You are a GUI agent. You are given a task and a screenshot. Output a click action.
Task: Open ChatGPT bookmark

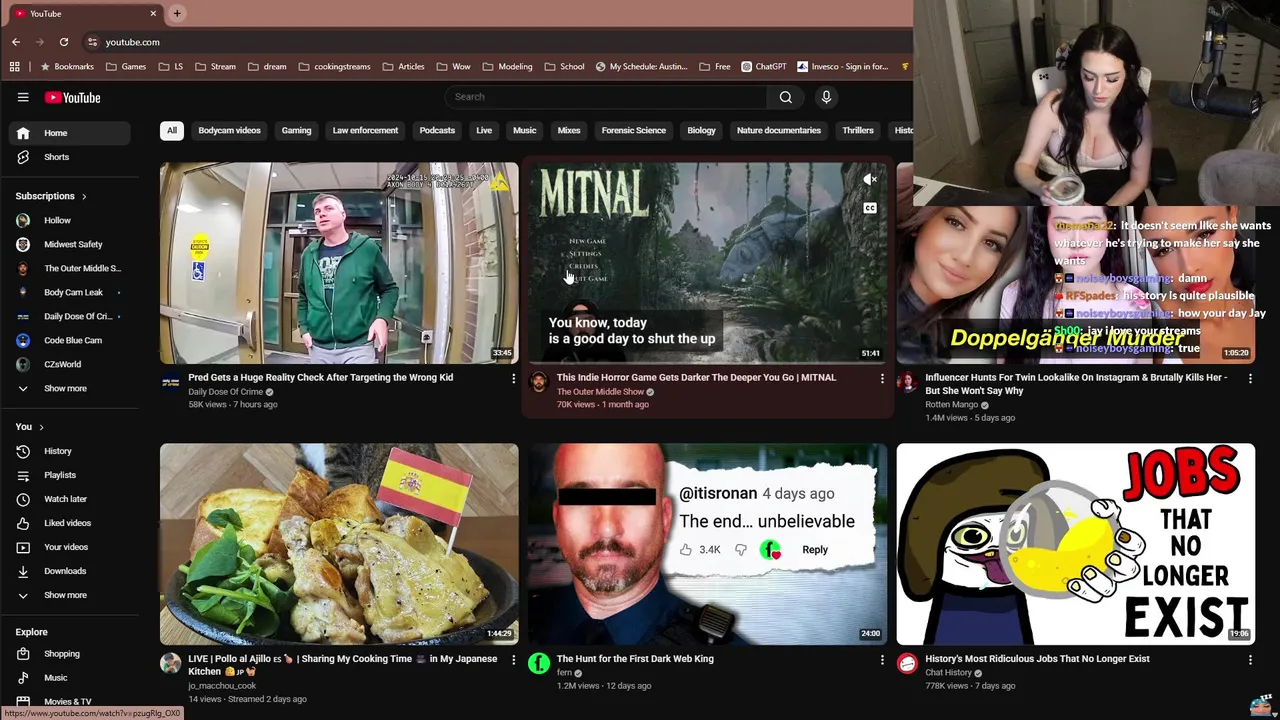[763, 67]
